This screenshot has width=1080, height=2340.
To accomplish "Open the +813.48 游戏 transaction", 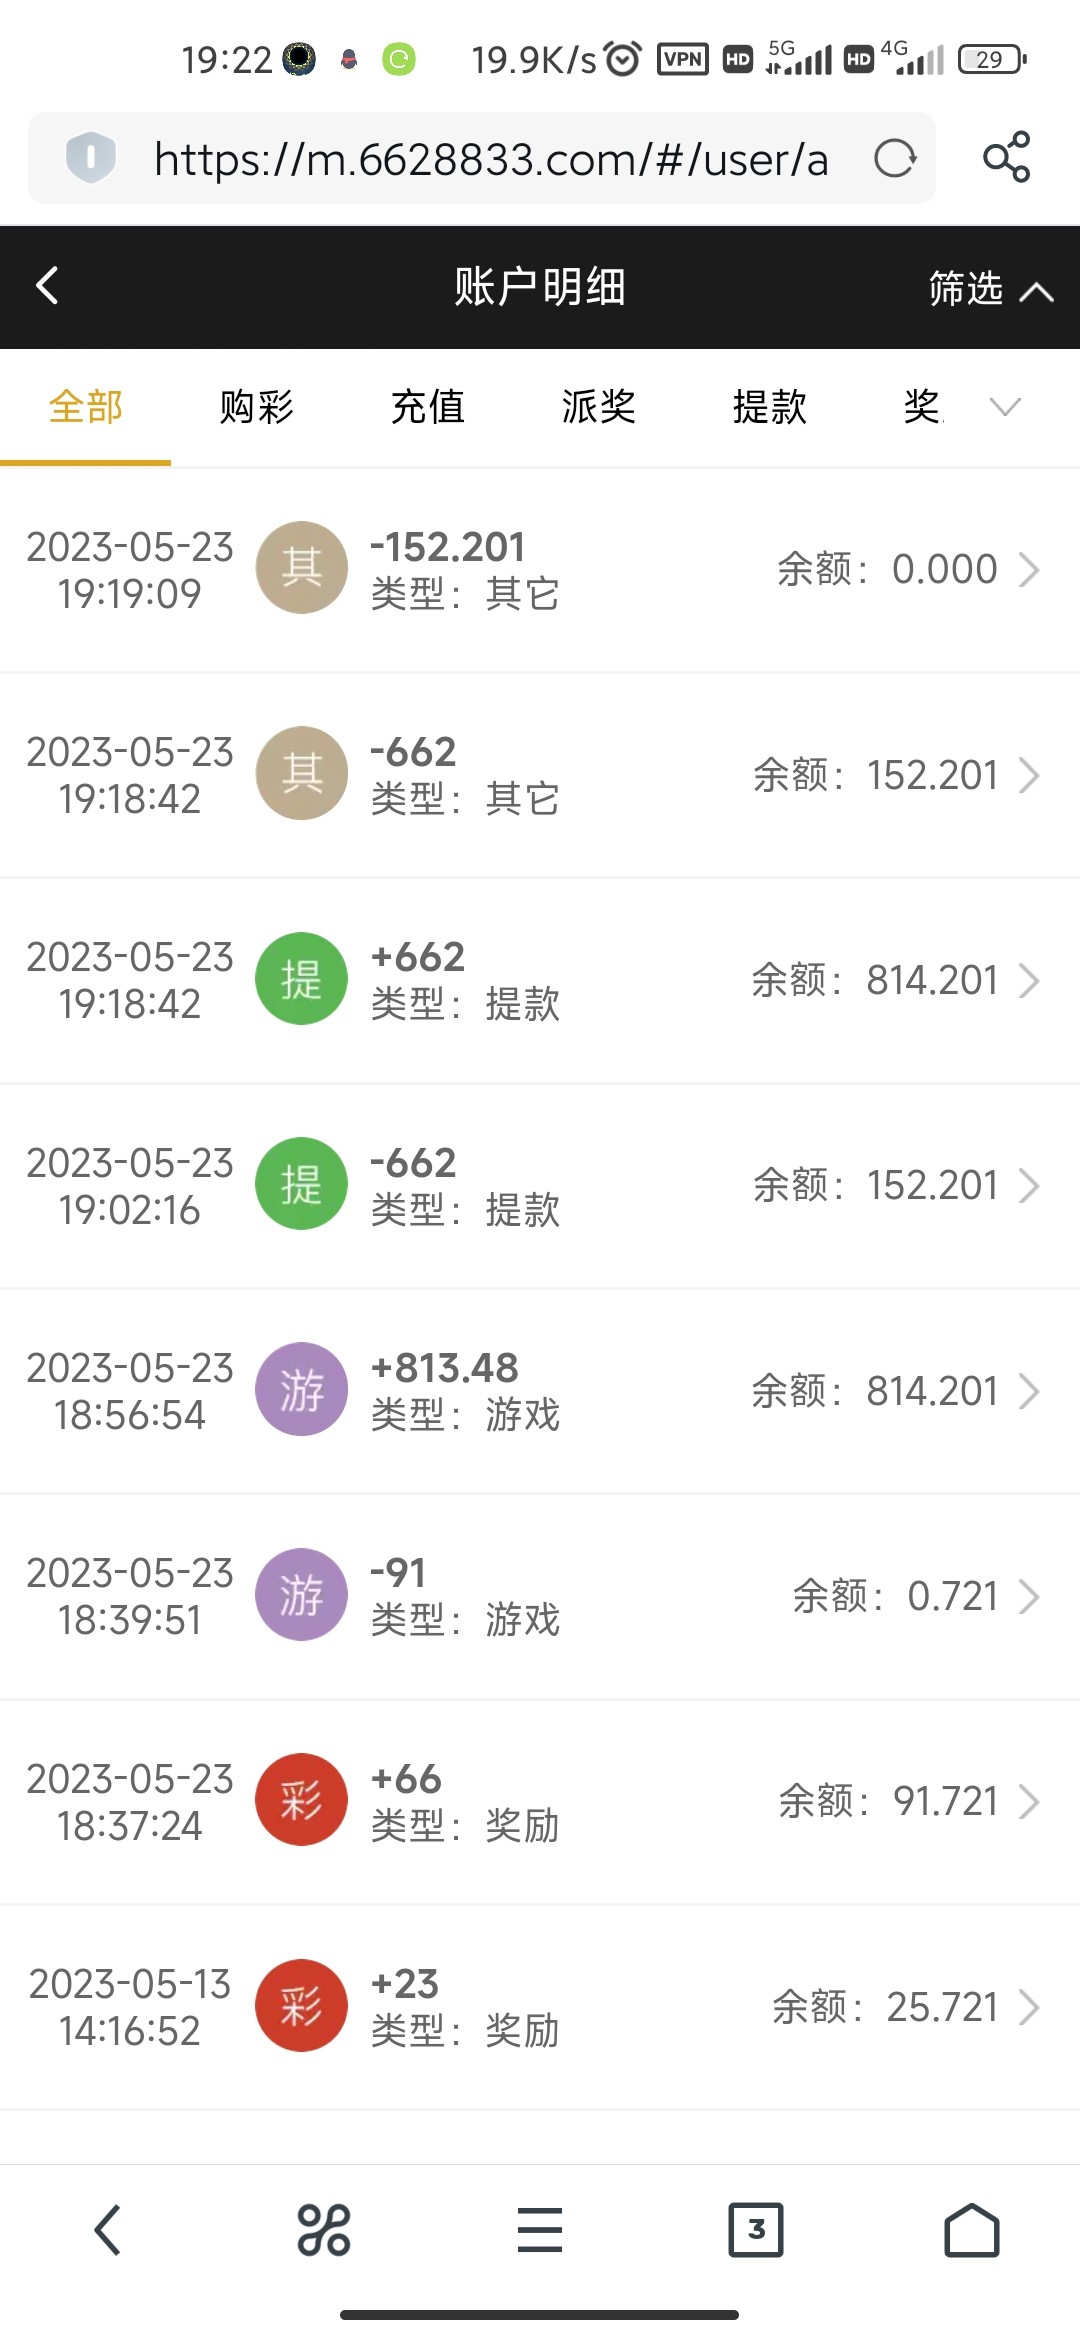I will [x=540, y=1391].
